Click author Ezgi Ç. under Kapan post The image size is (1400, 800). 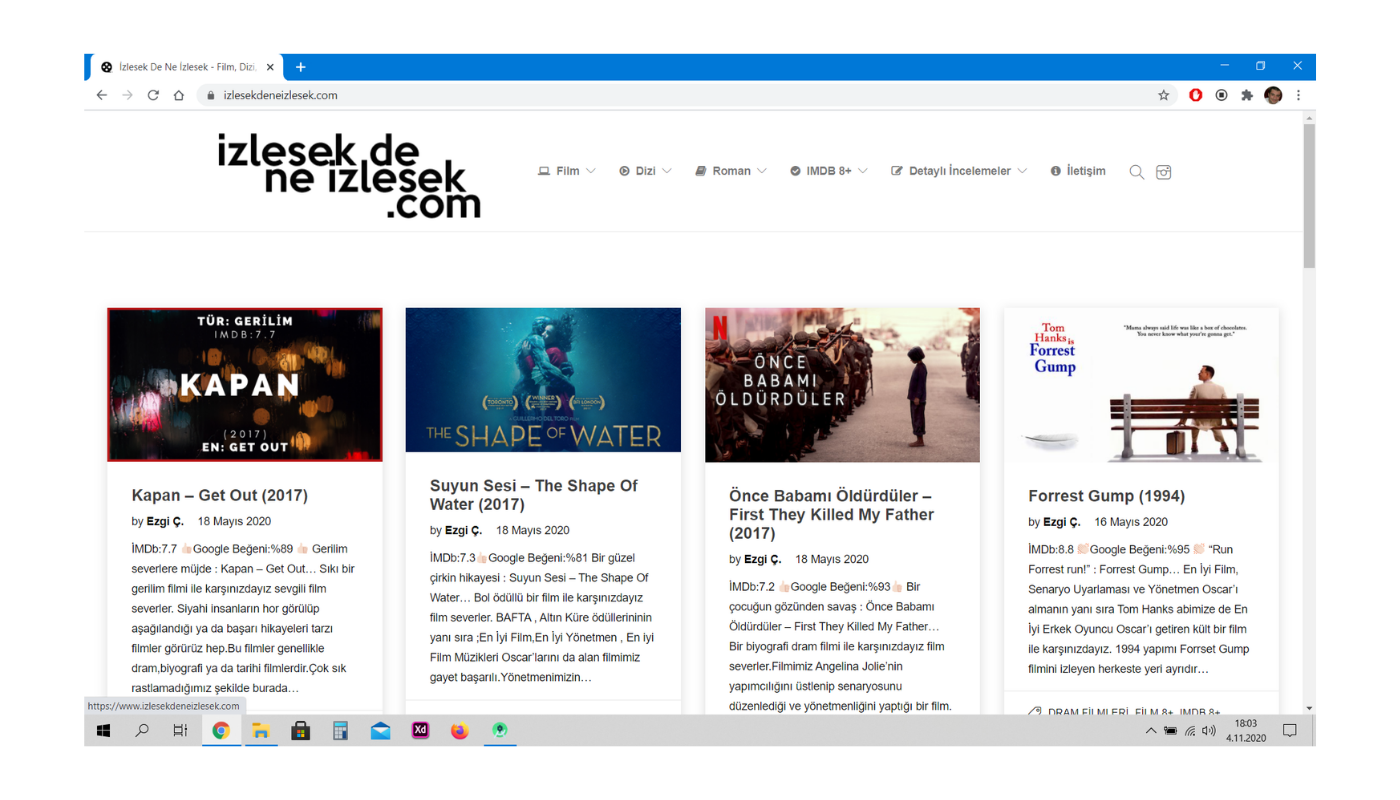coord(165,521)
